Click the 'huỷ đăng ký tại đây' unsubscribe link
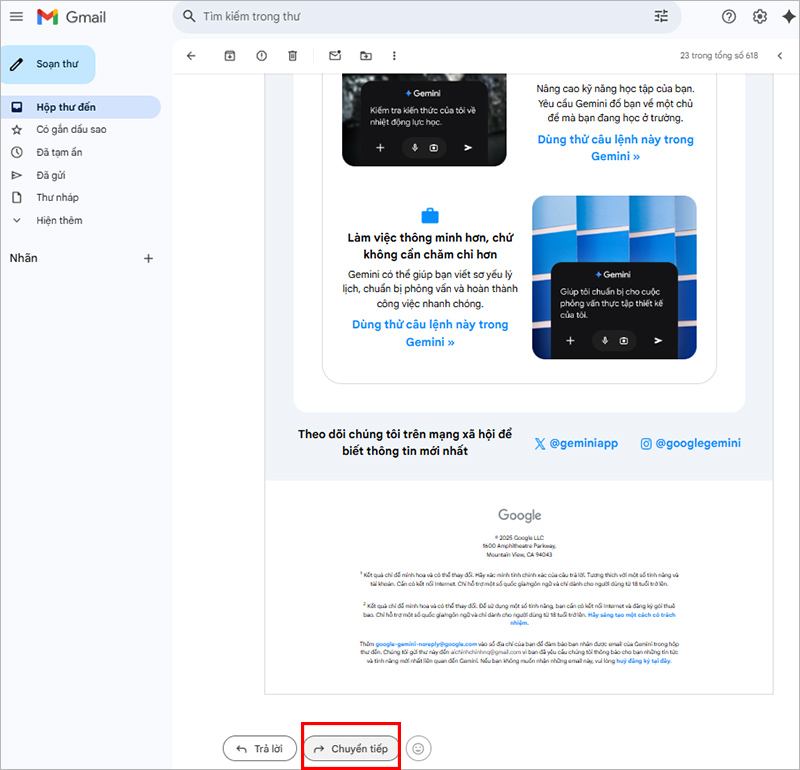The image size is (800, 770). click(644, 661)
